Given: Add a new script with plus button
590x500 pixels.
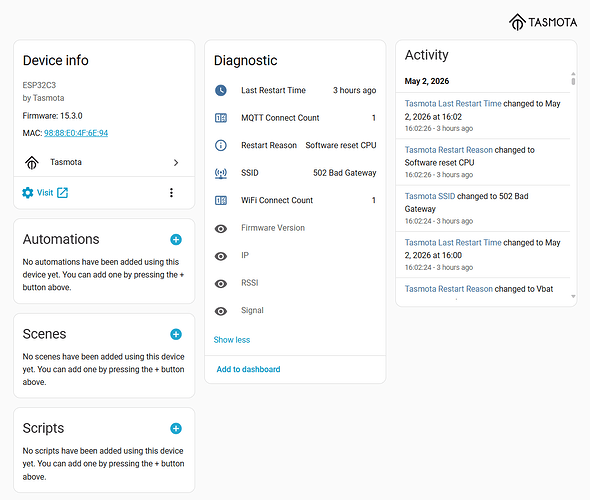Looking at the screenshot, I should coord(176,428).
